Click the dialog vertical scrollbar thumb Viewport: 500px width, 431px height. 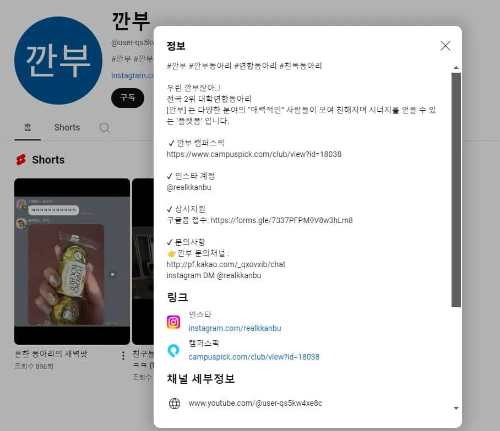tap(456, 190)
